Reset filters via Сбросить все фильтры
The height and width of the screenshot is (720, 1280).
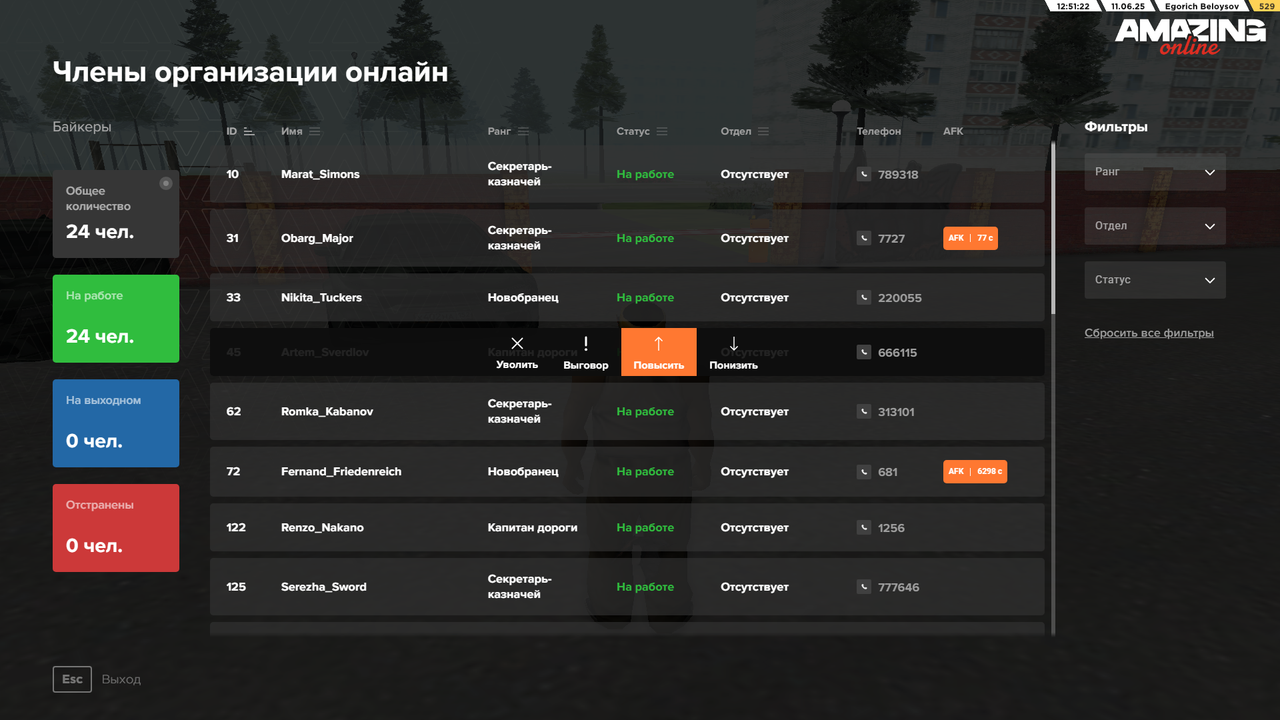pos(1149,333)
